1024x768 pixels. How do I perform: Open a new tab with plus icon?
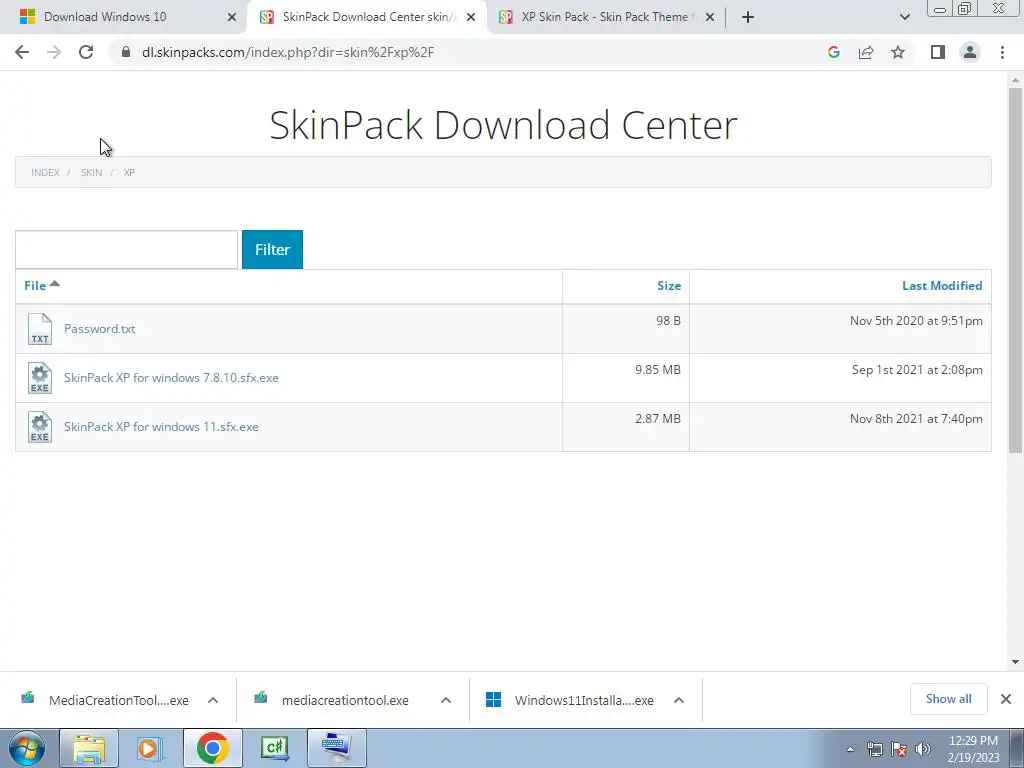coord(748,17)
